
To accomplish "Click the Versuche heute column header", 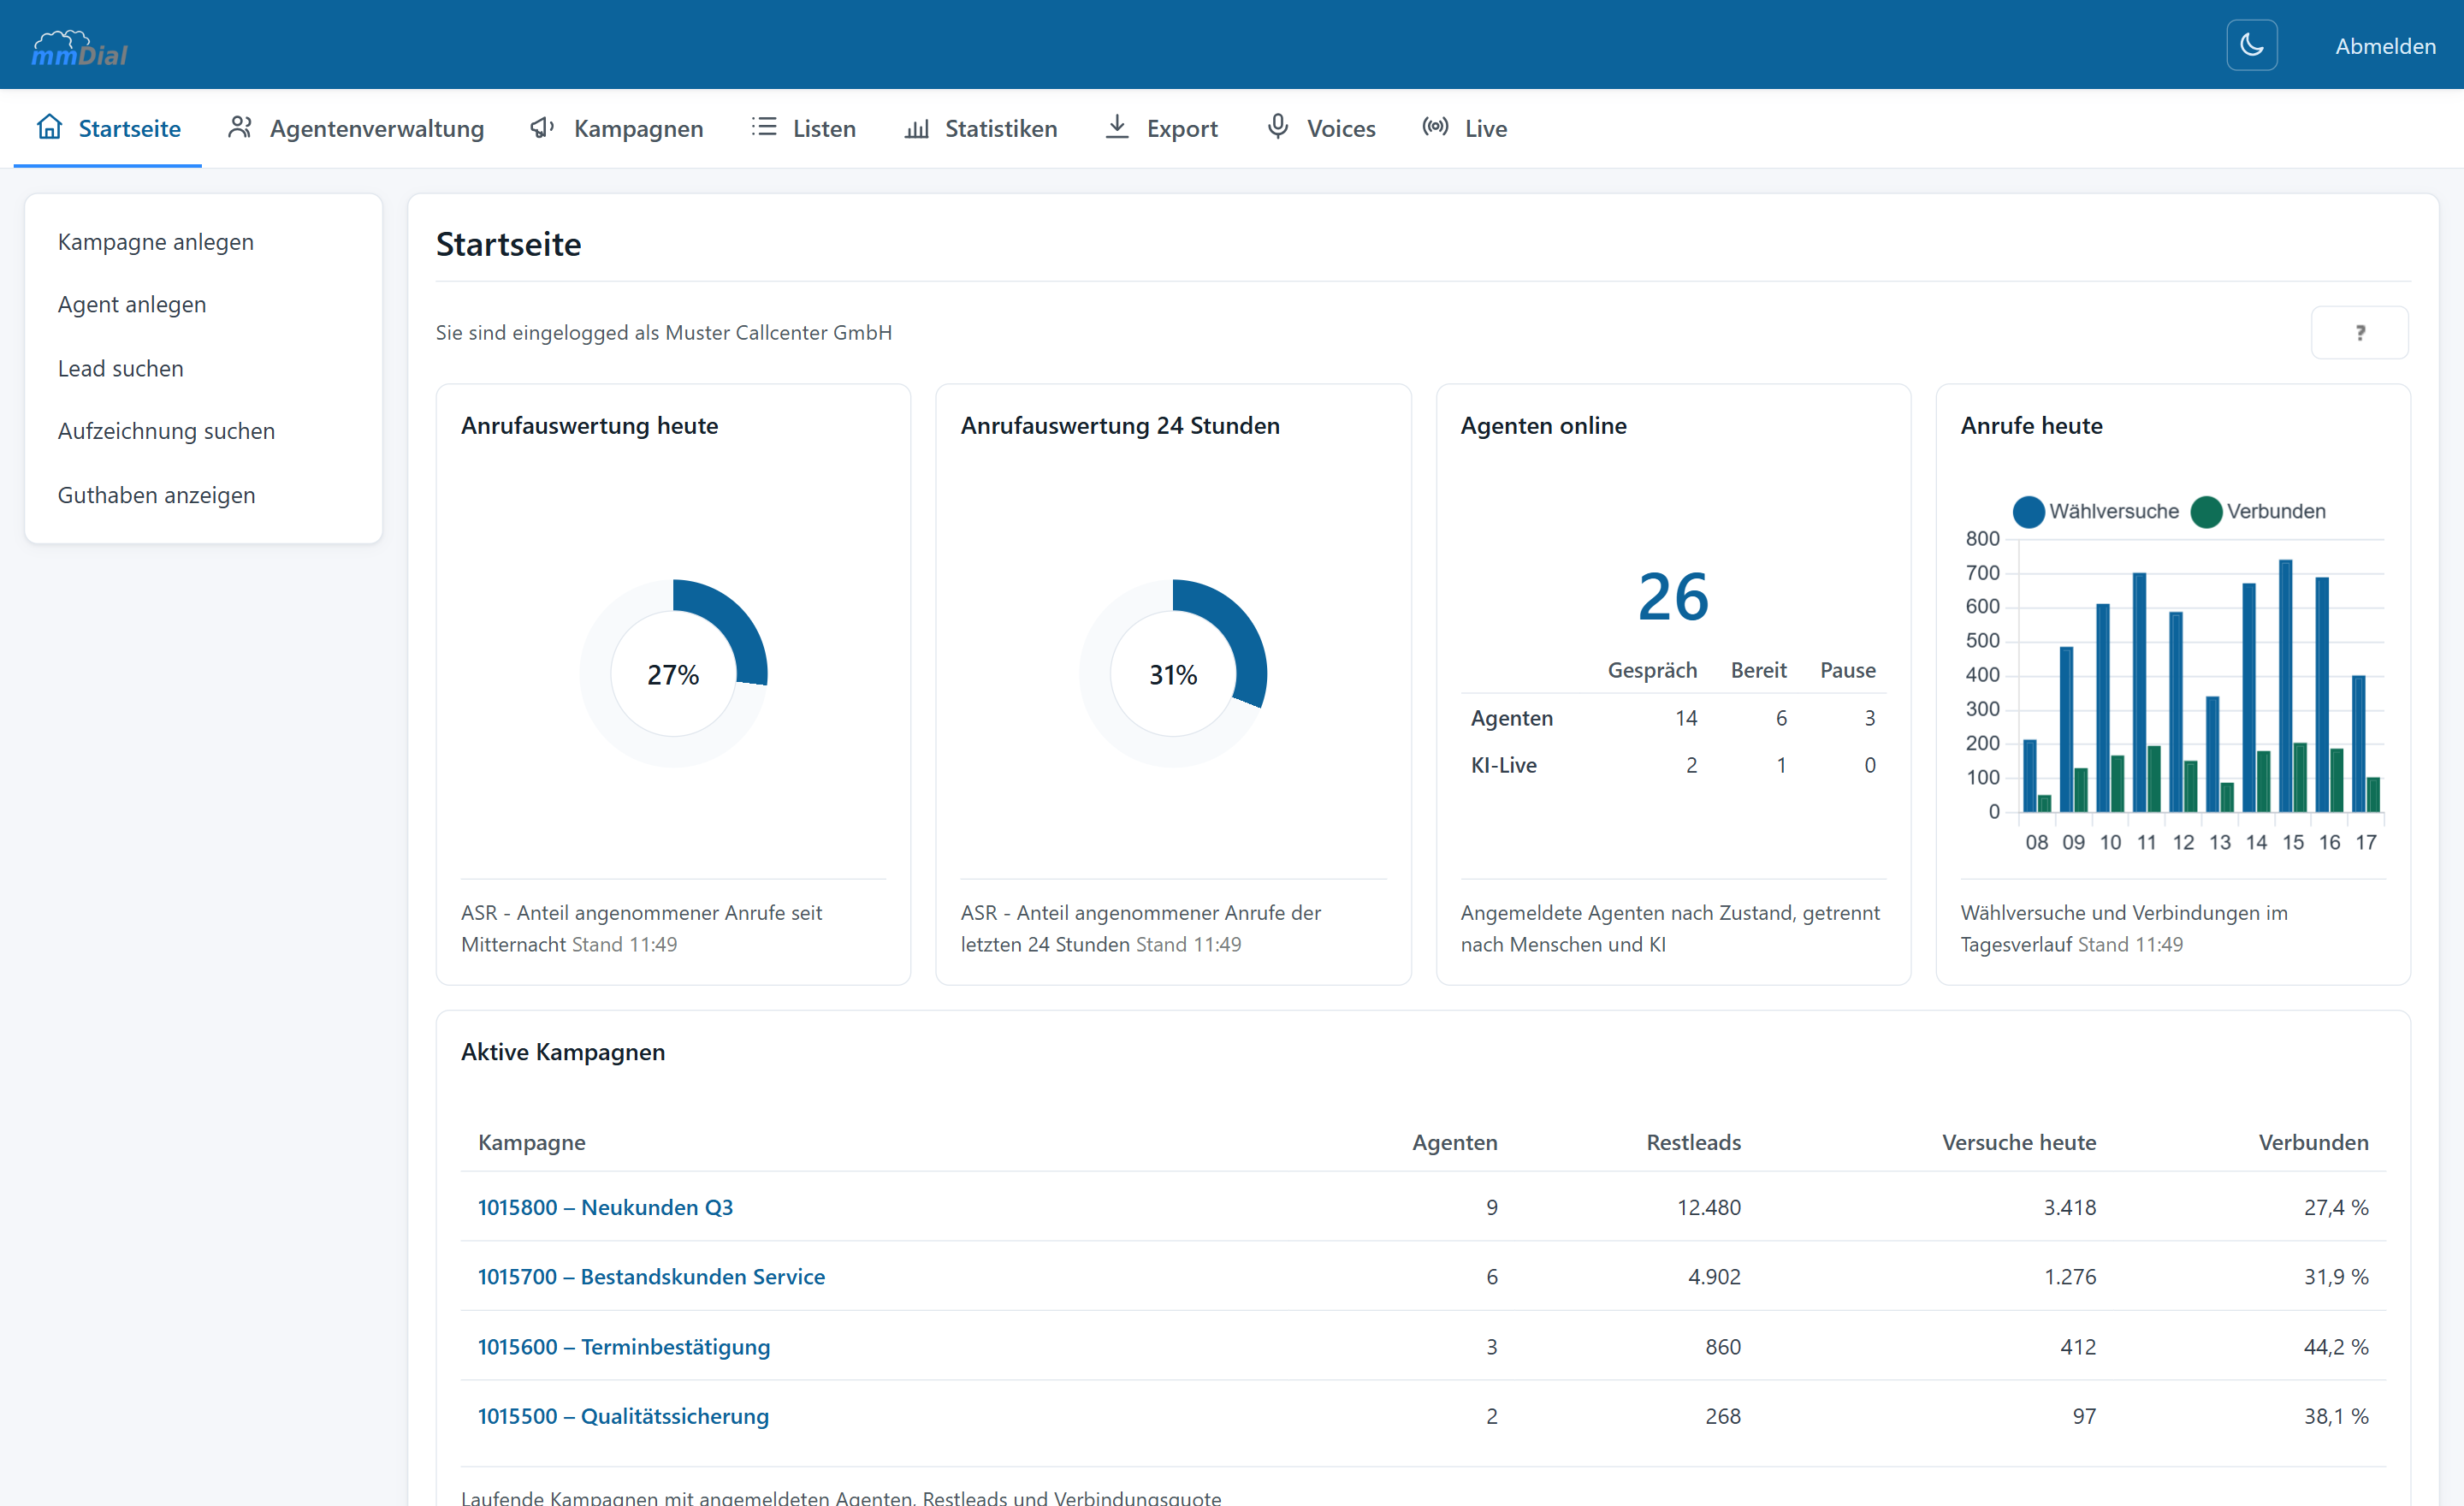I will tap(2018, 1142).
